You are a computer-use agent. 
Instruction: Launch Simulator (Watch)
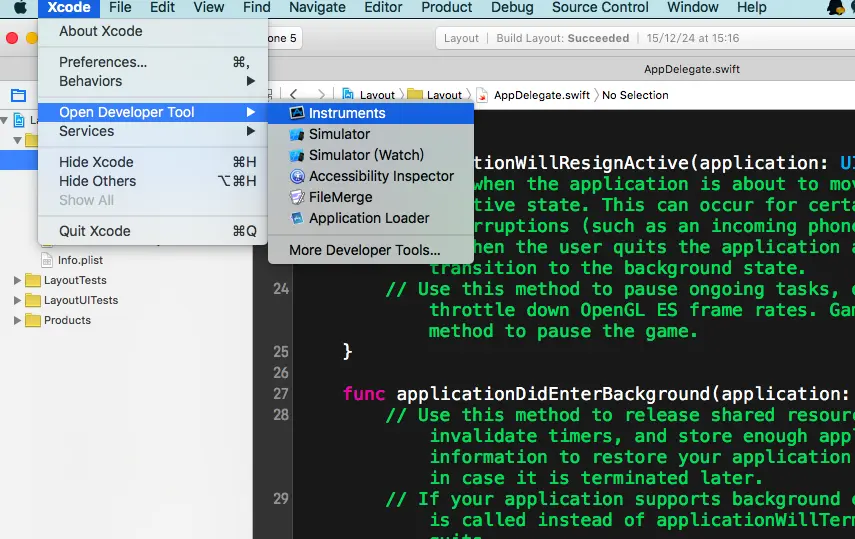click(x=371, y=155)
